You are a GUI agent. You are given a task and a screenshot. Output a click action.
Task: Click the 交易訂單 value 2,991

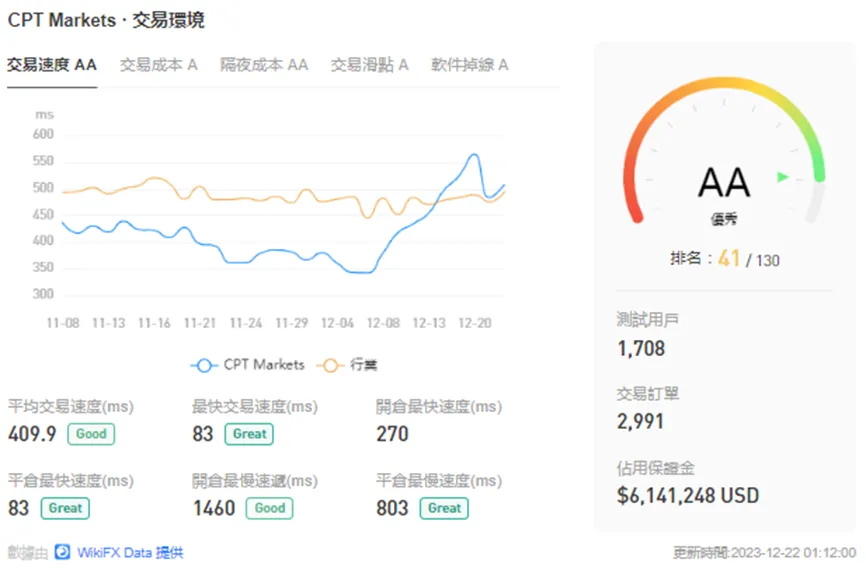[x=640, y=422]
